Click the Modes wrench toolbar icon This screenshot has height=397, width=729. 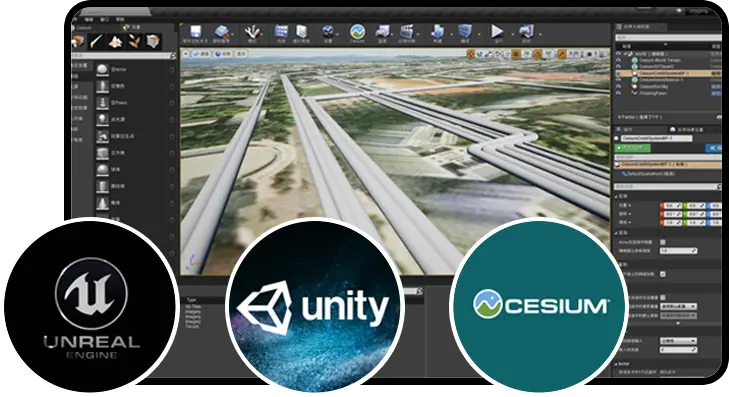(252, 33)
